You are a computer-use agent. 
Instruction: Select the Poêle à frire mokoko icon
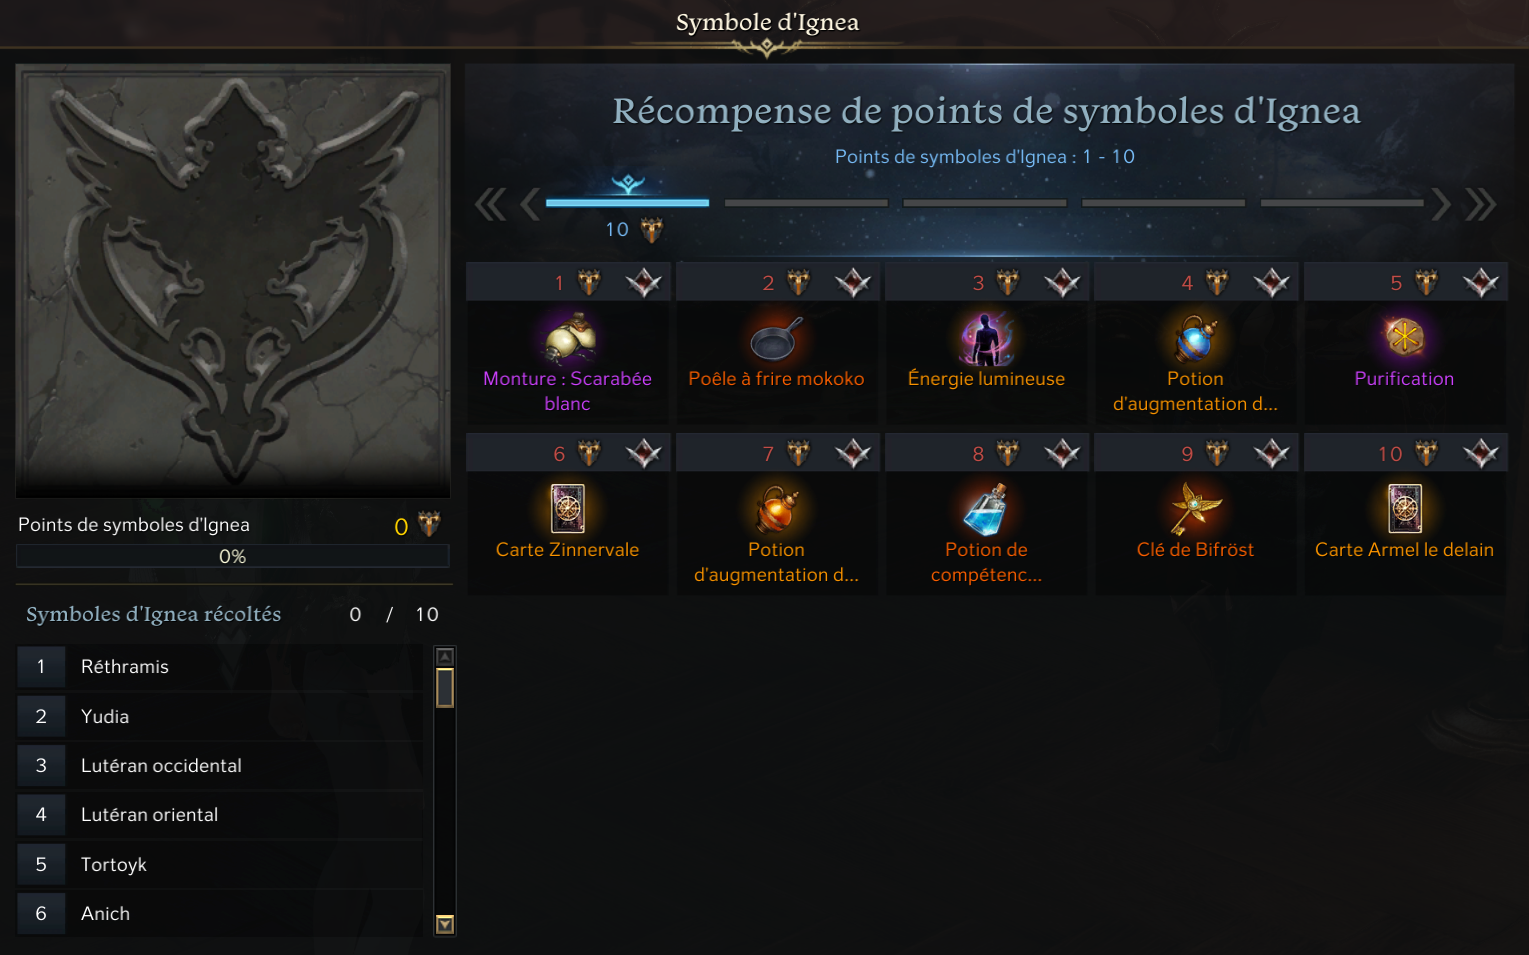(x=777, y=338)
